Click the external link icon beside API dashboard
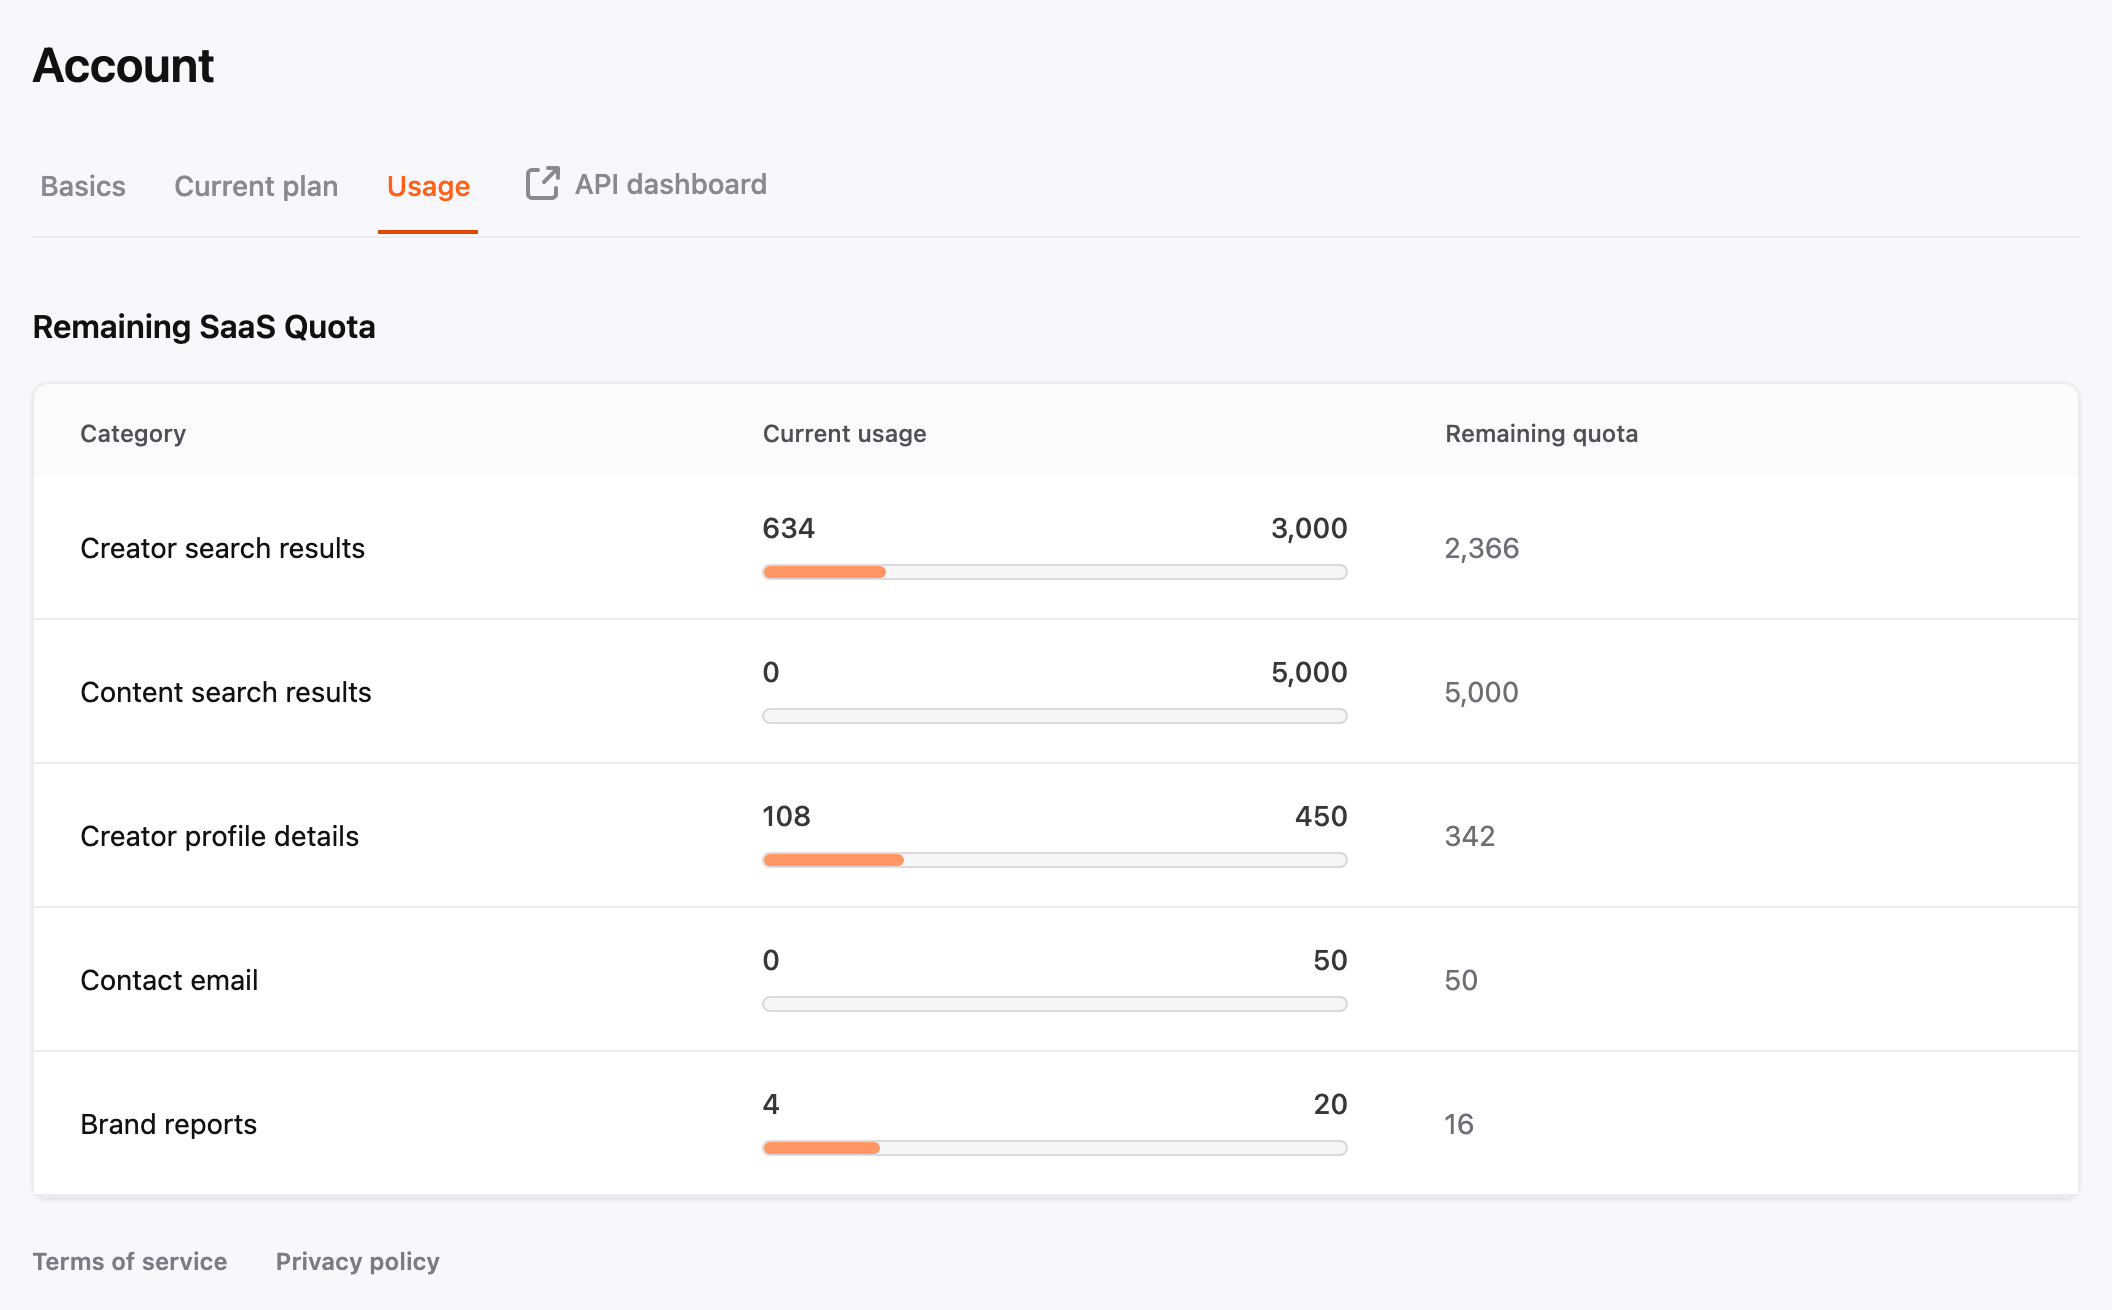This screenshot has height=1310, width=2112. coord(542,184)
